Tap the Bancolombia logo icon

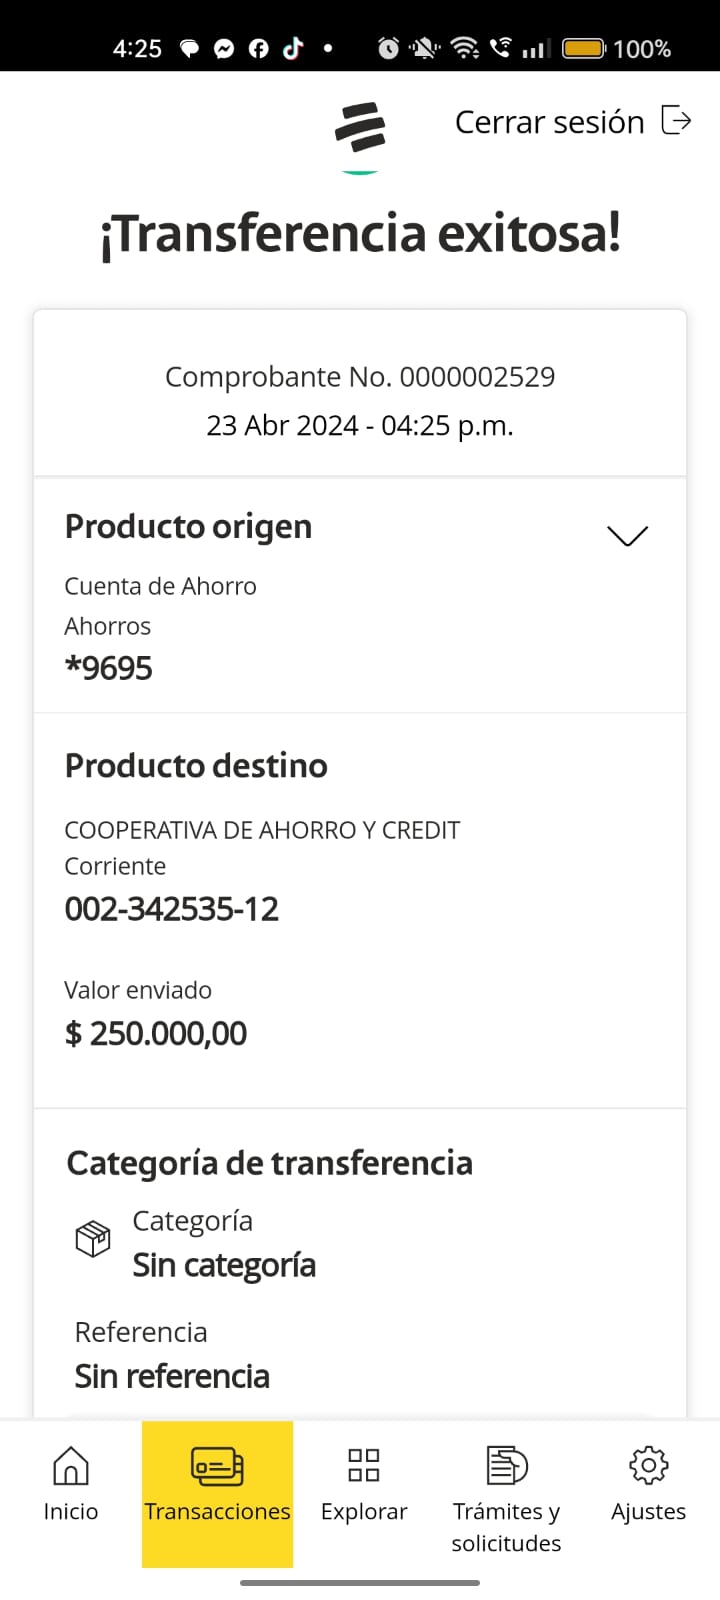(360, 128)
